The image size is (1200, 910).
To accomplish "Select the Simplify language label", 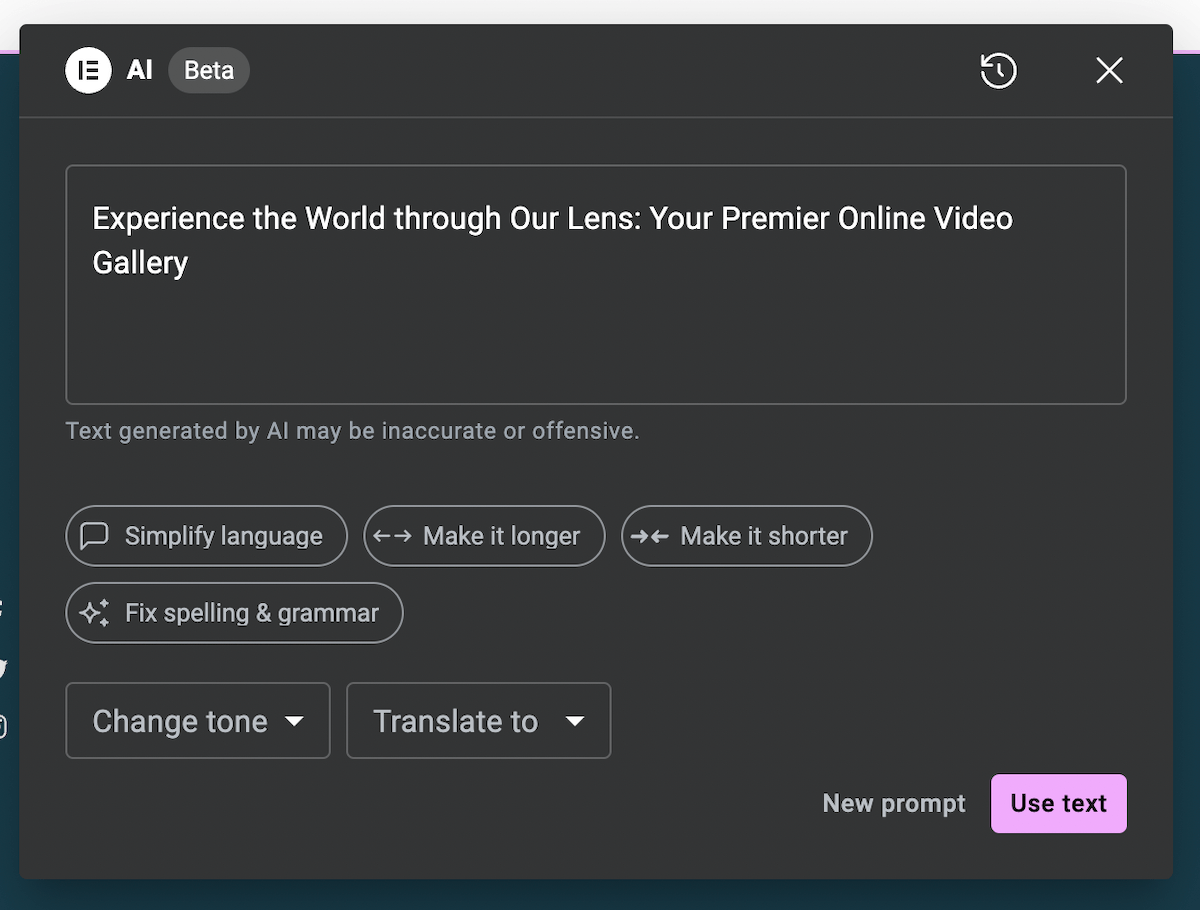I will [x=223, y=536].
